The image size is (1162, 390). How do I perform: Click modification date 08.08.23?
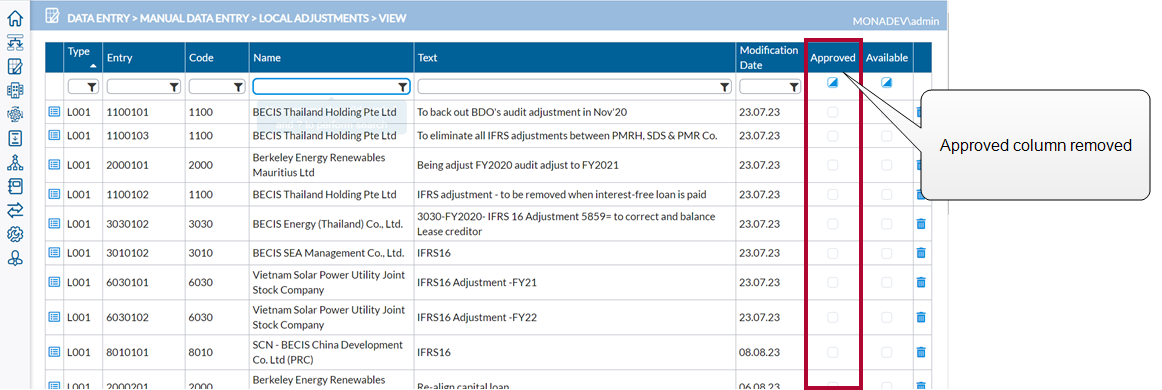point(760,352)
